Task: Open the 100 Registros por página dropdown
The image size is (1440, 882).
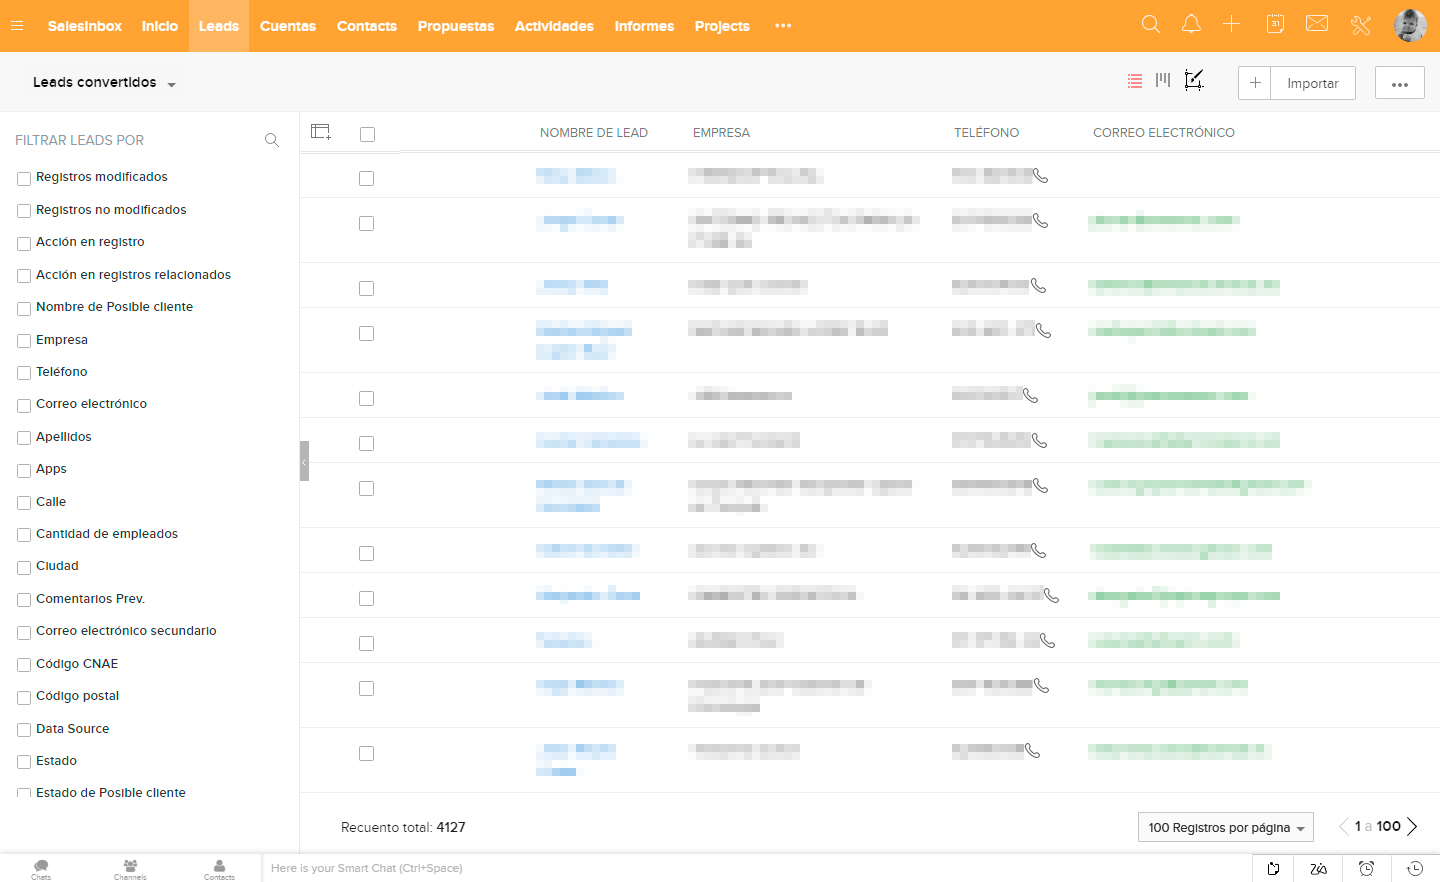Action: [1225, 828]
